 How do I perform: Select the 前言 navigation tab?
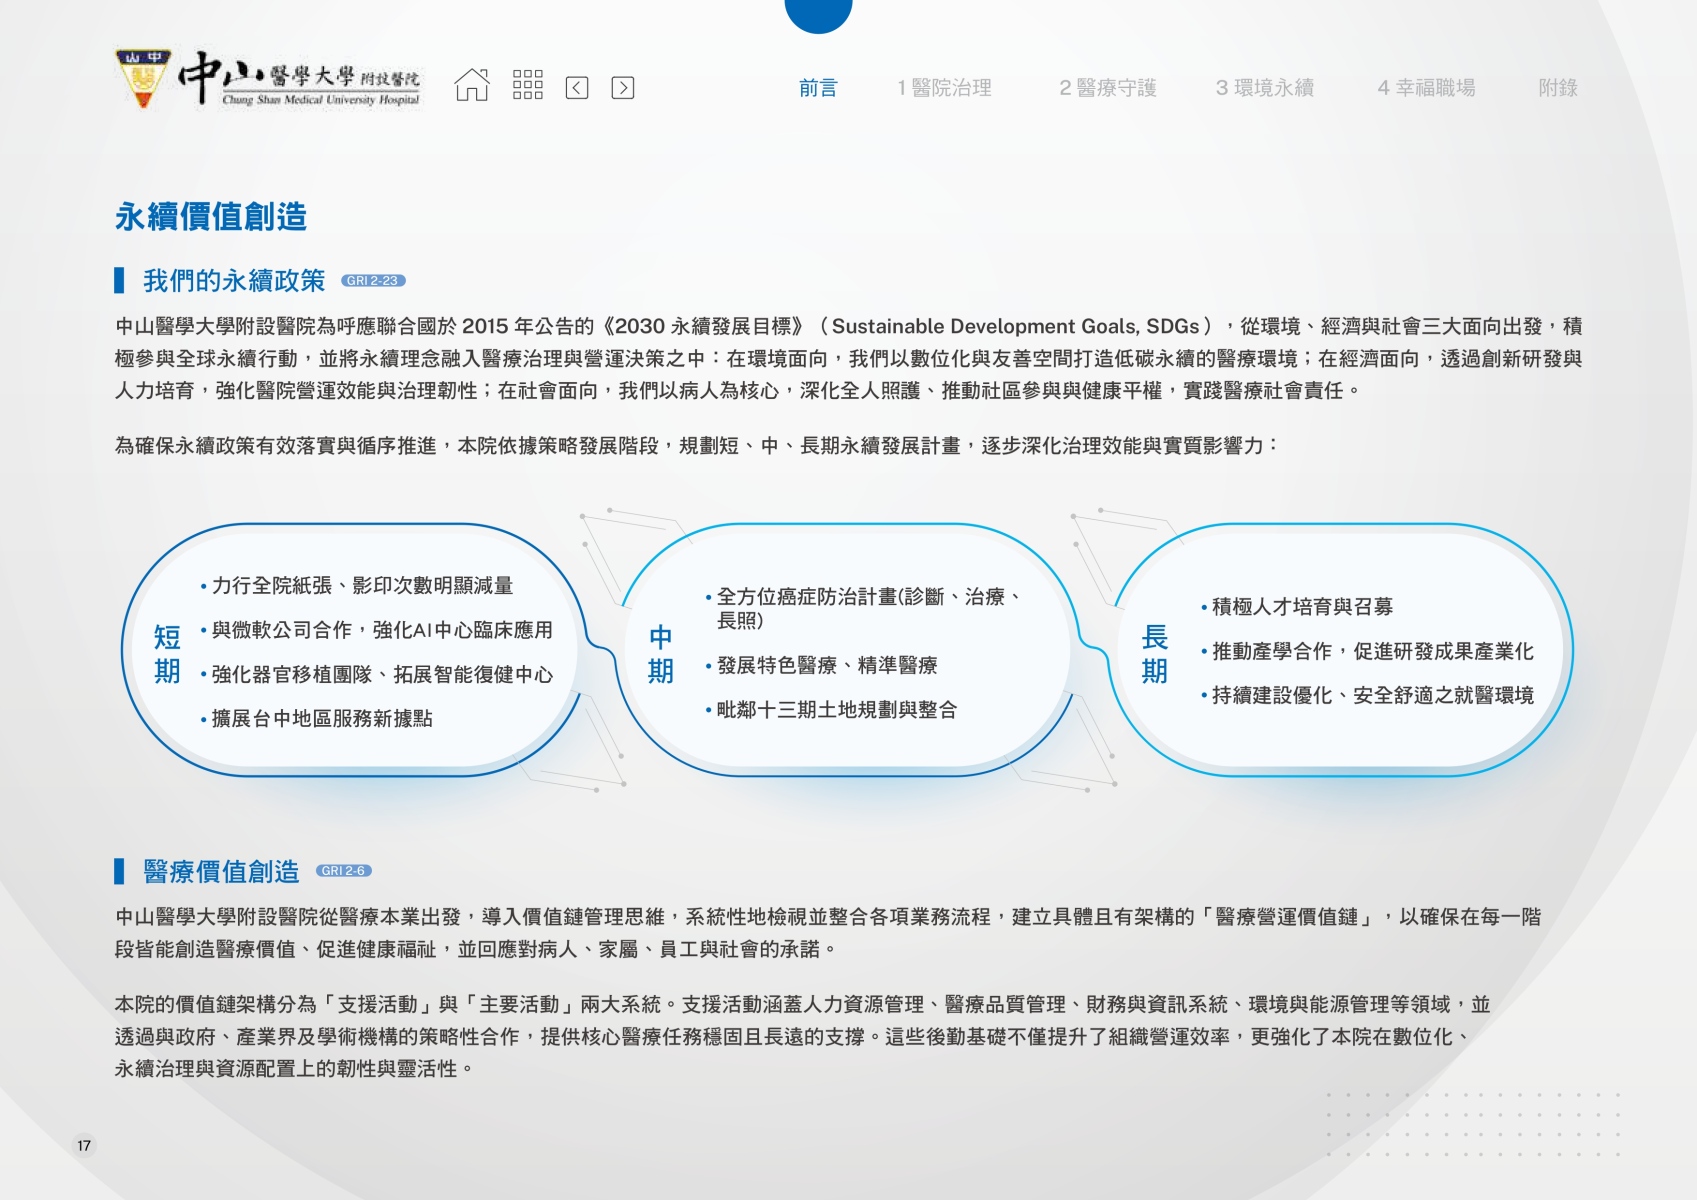click(817, 88)
